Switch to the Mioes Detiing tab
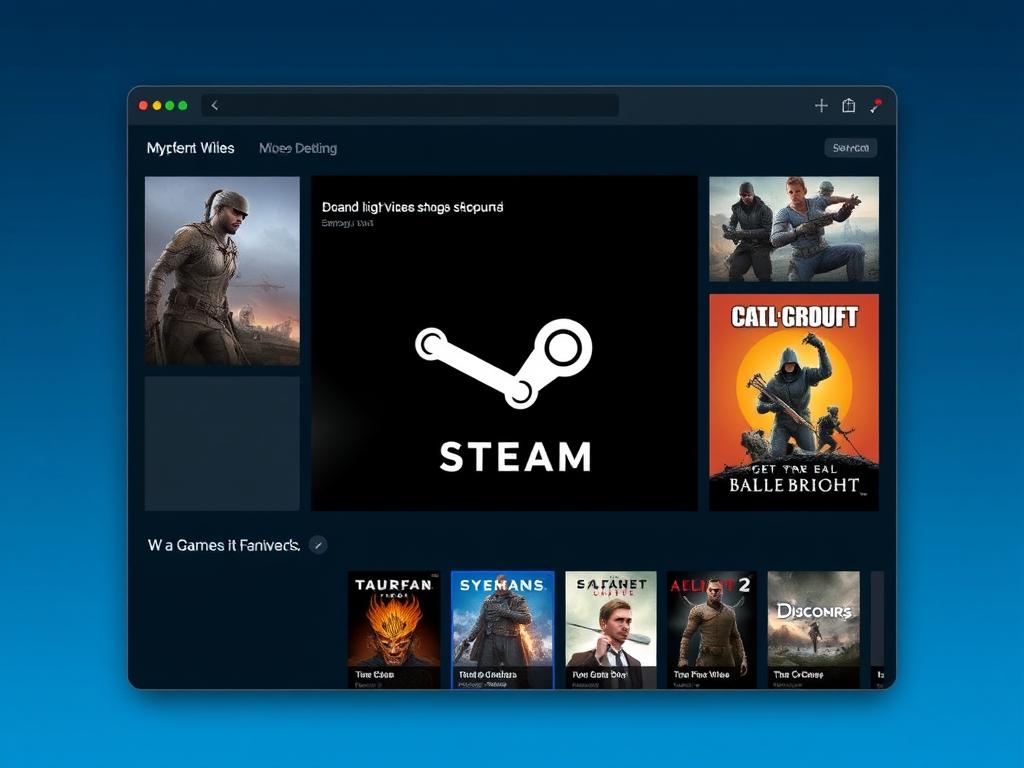The width and height of the screenshot is (1024, 768). pyautogui.click(x=298, y=148)
